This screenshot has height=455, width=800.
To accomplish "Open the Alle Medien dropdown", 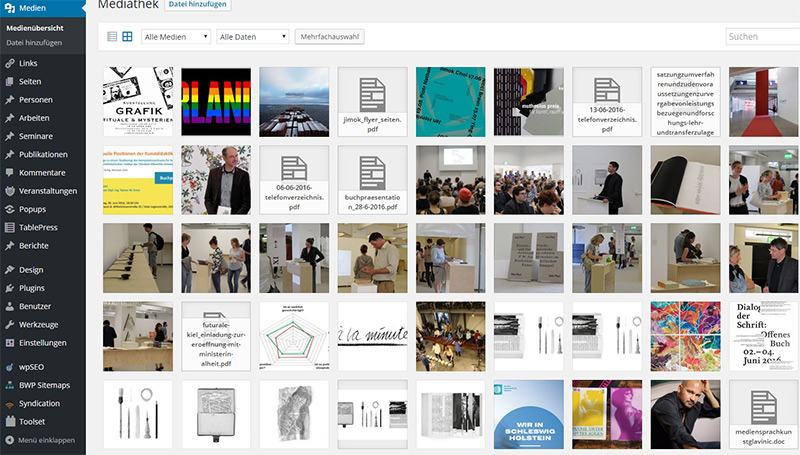I will coord(176,37).
